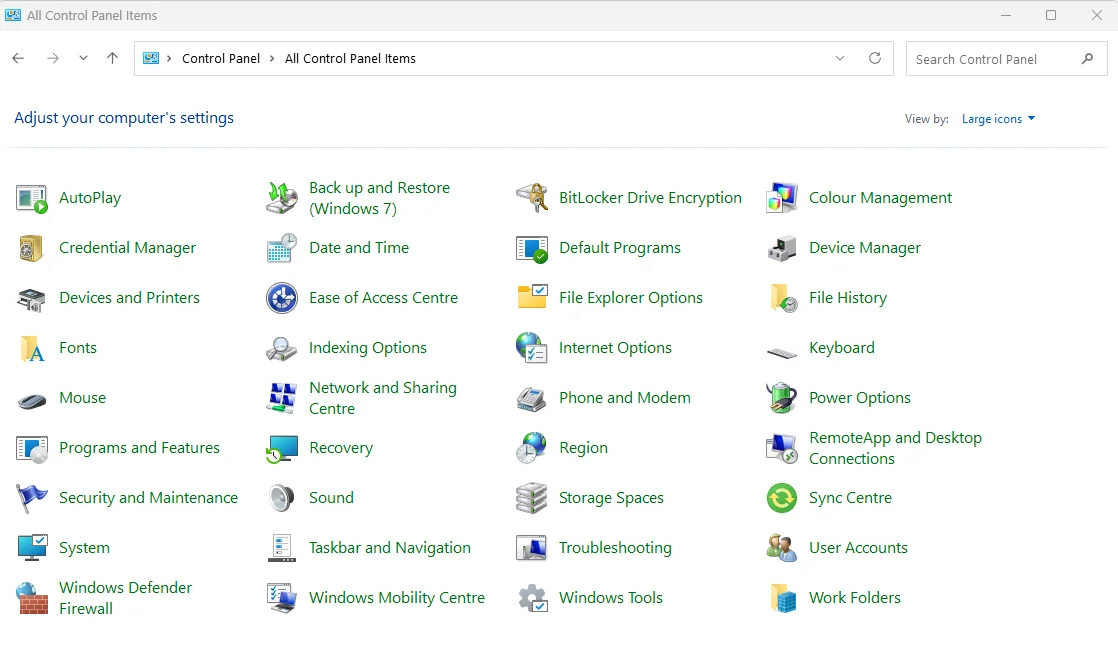1118x653 pixels.
Task: Click the Ease of Access Centre icon
Action: (x=282, y=298)
